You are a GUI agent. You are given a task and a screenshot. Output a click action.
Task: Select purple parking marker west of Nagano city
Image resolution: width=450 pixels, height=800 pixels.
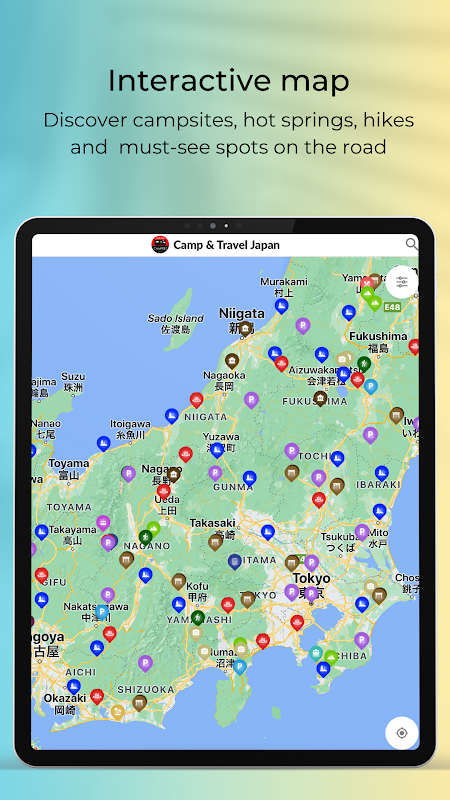129,473
